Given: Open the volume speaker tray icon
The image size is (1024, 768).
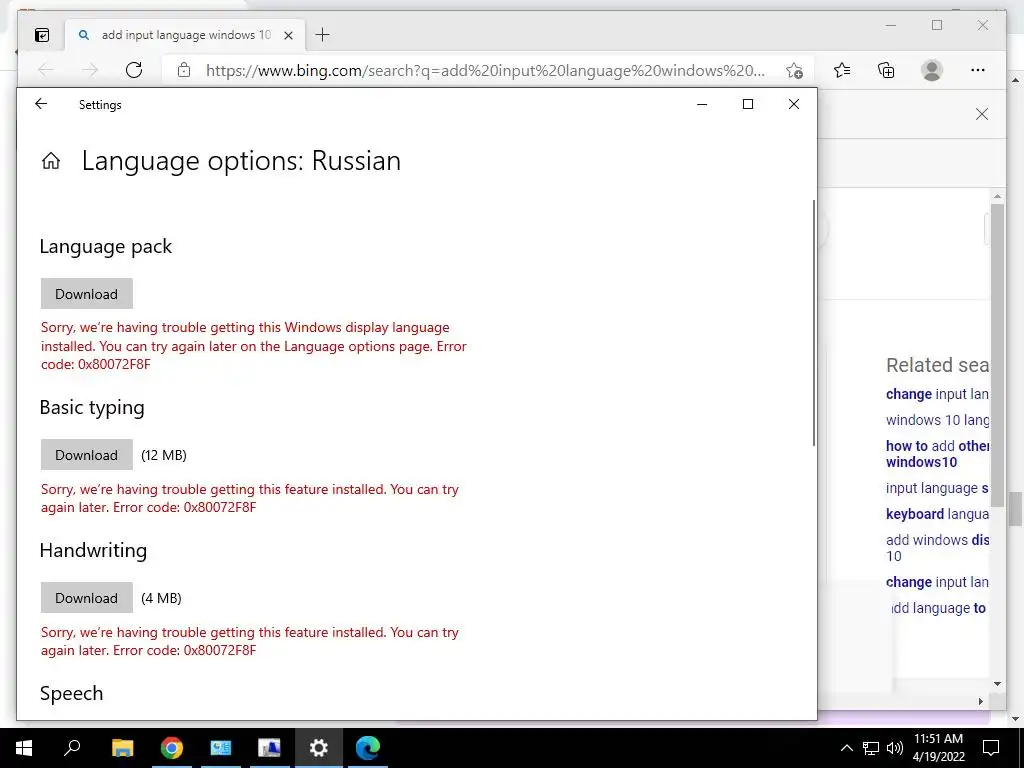Looking at the screenshot, I should 895,748.
